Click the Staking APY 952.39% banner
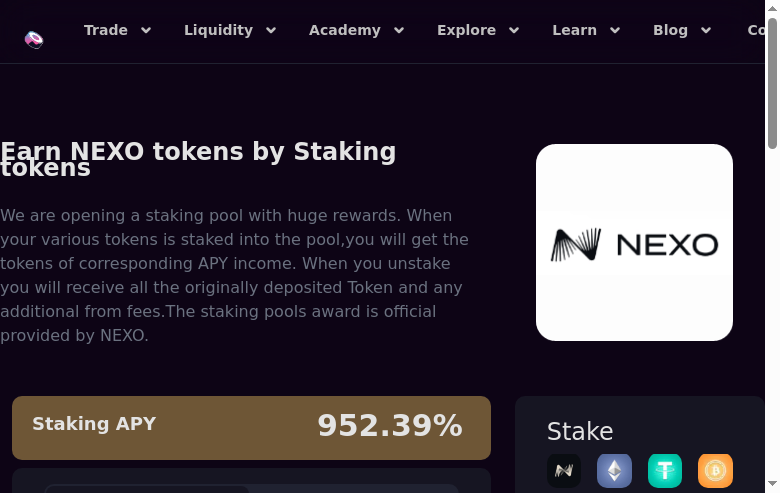The width and height of the screenshot is (780, 493). coord(251,427)
